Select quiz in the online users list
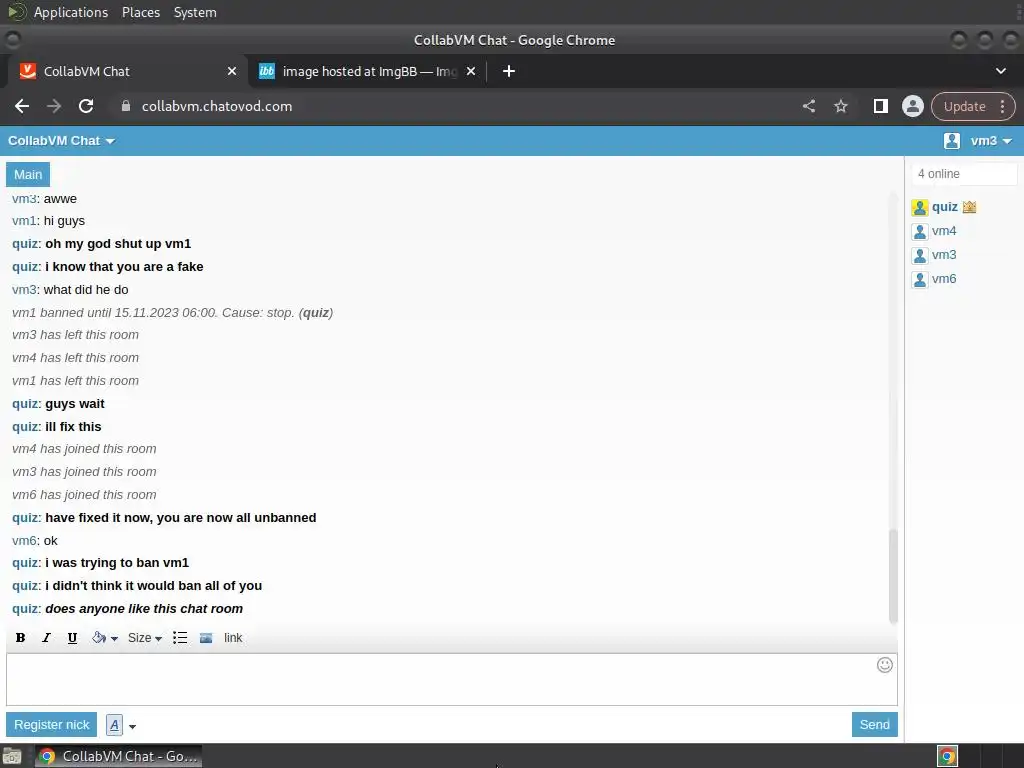The height and width of the screenshot is (768, 1024). pos(944,207)
